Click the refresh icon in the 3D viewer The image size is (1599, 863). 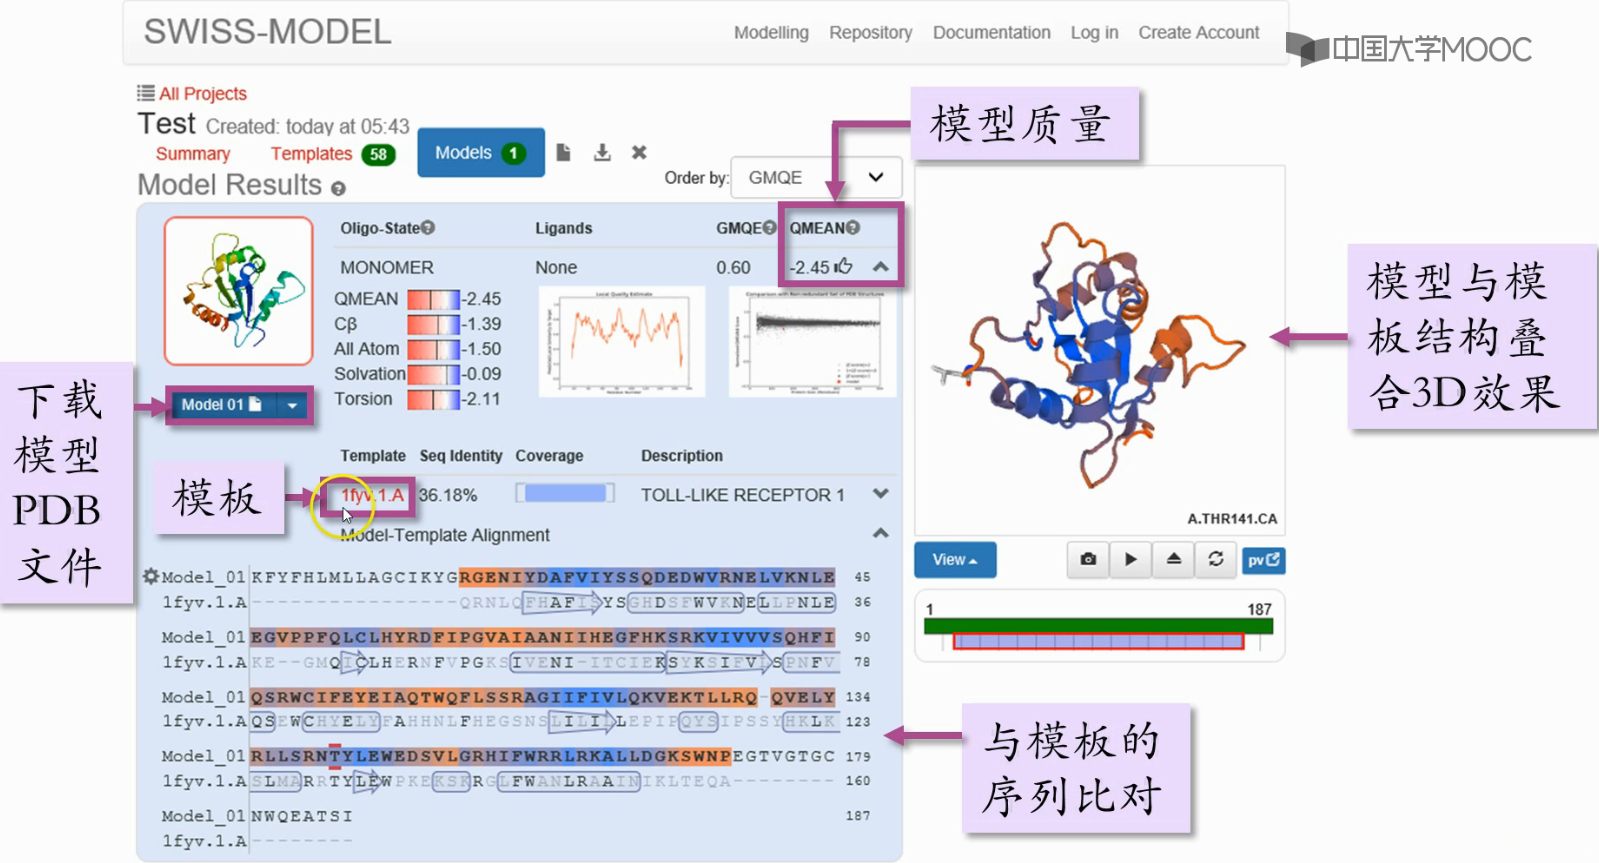click(x=1216, y=560)
